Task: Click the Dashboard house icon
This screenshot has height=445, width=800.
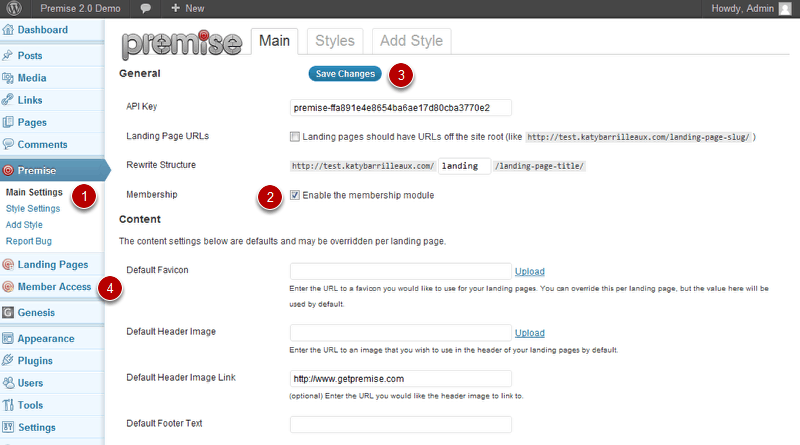Action: (8, 30)
